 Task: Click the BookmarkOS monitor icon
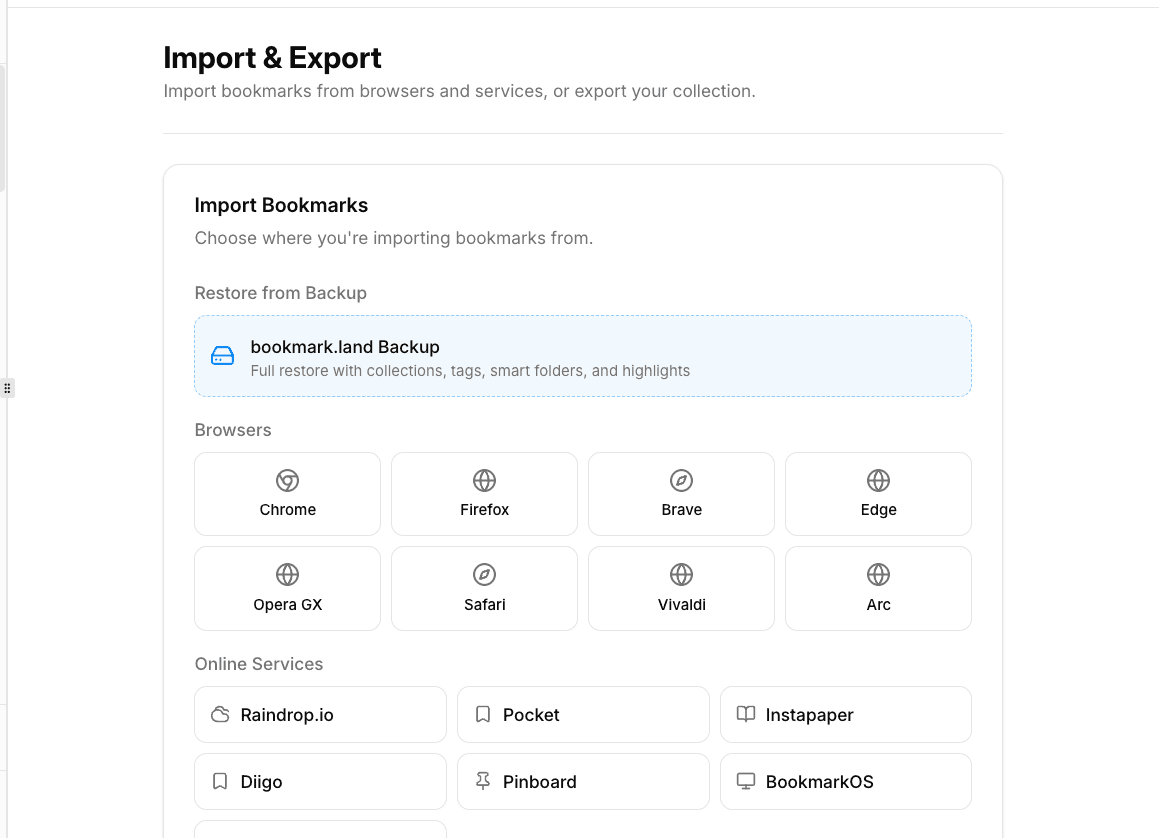tap(746, 781)
